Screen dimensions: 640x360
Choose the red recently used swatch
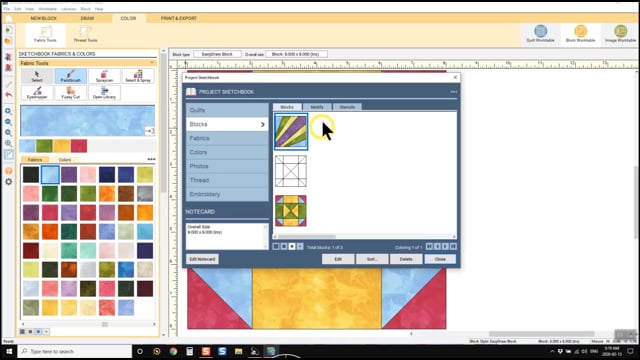point(79,146)
